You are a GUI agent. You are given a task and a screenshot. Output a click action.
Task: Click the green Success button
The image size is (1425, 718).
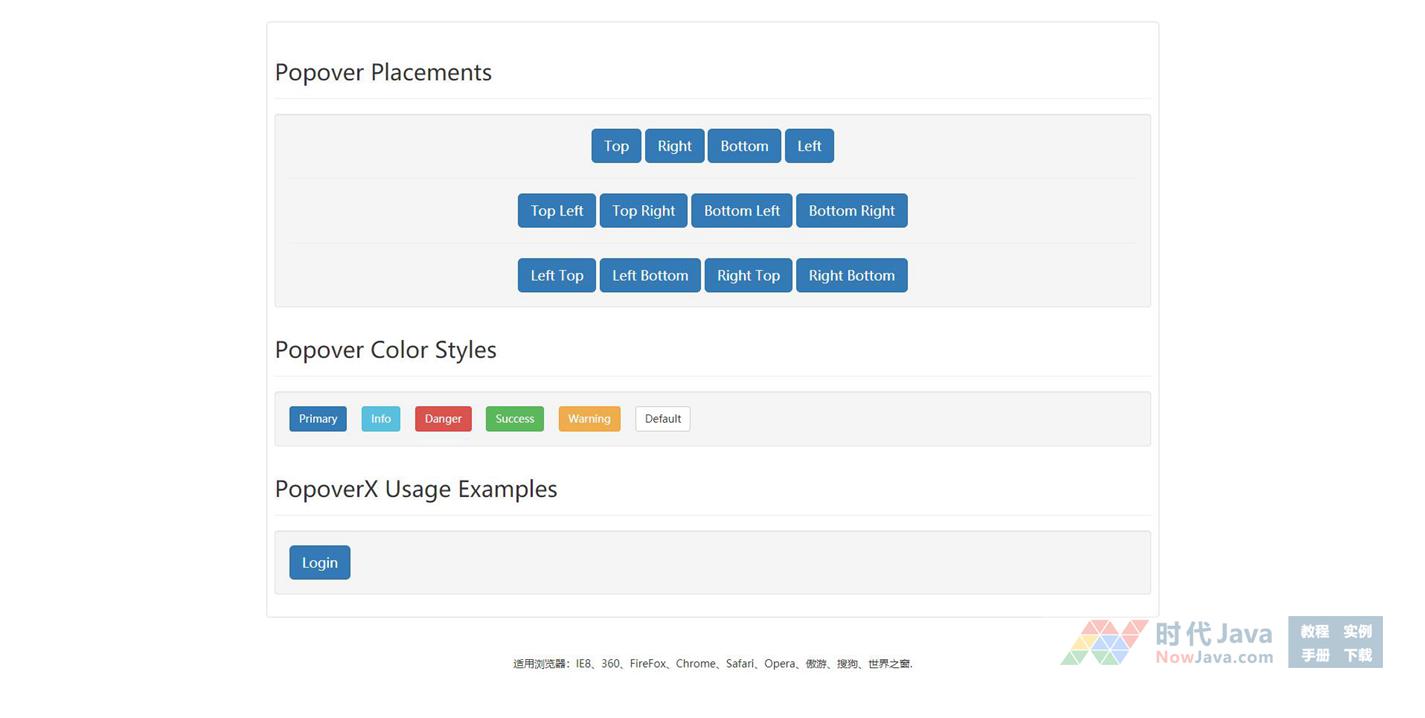515,419
